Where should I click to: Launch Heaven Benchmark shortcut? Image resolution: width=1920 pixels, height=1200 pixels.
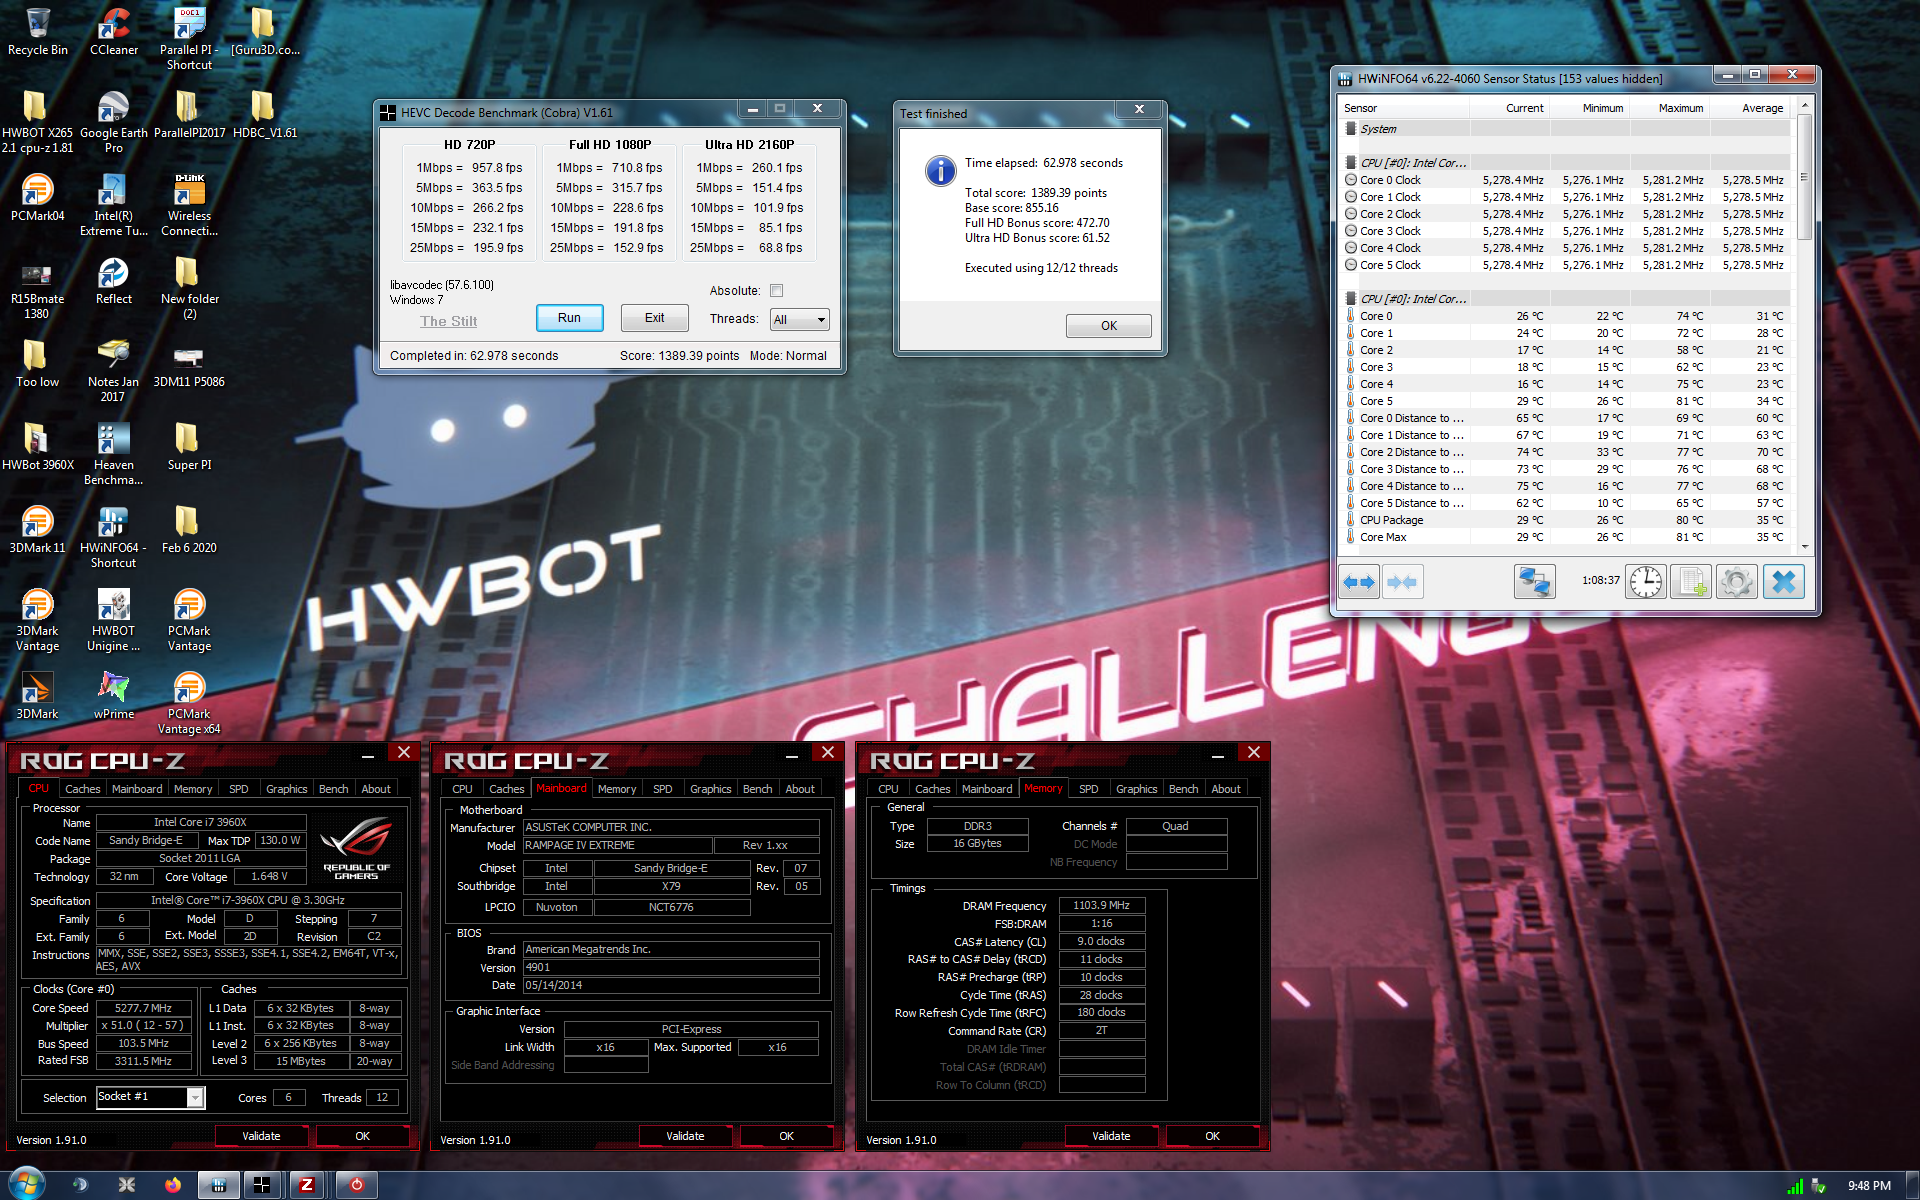[x=114, y=454]
